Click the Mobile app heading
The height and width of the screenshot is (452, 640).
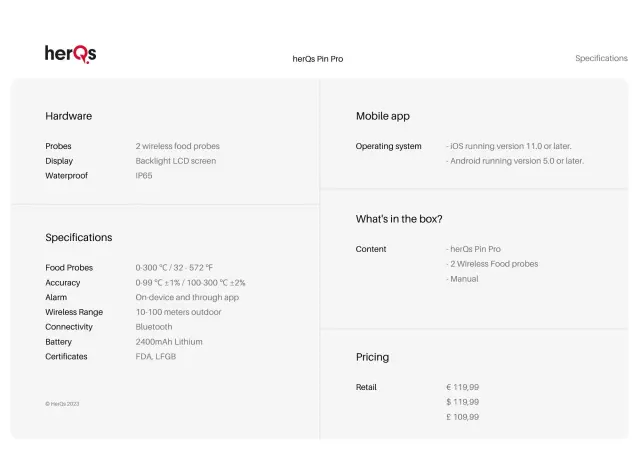383,116
